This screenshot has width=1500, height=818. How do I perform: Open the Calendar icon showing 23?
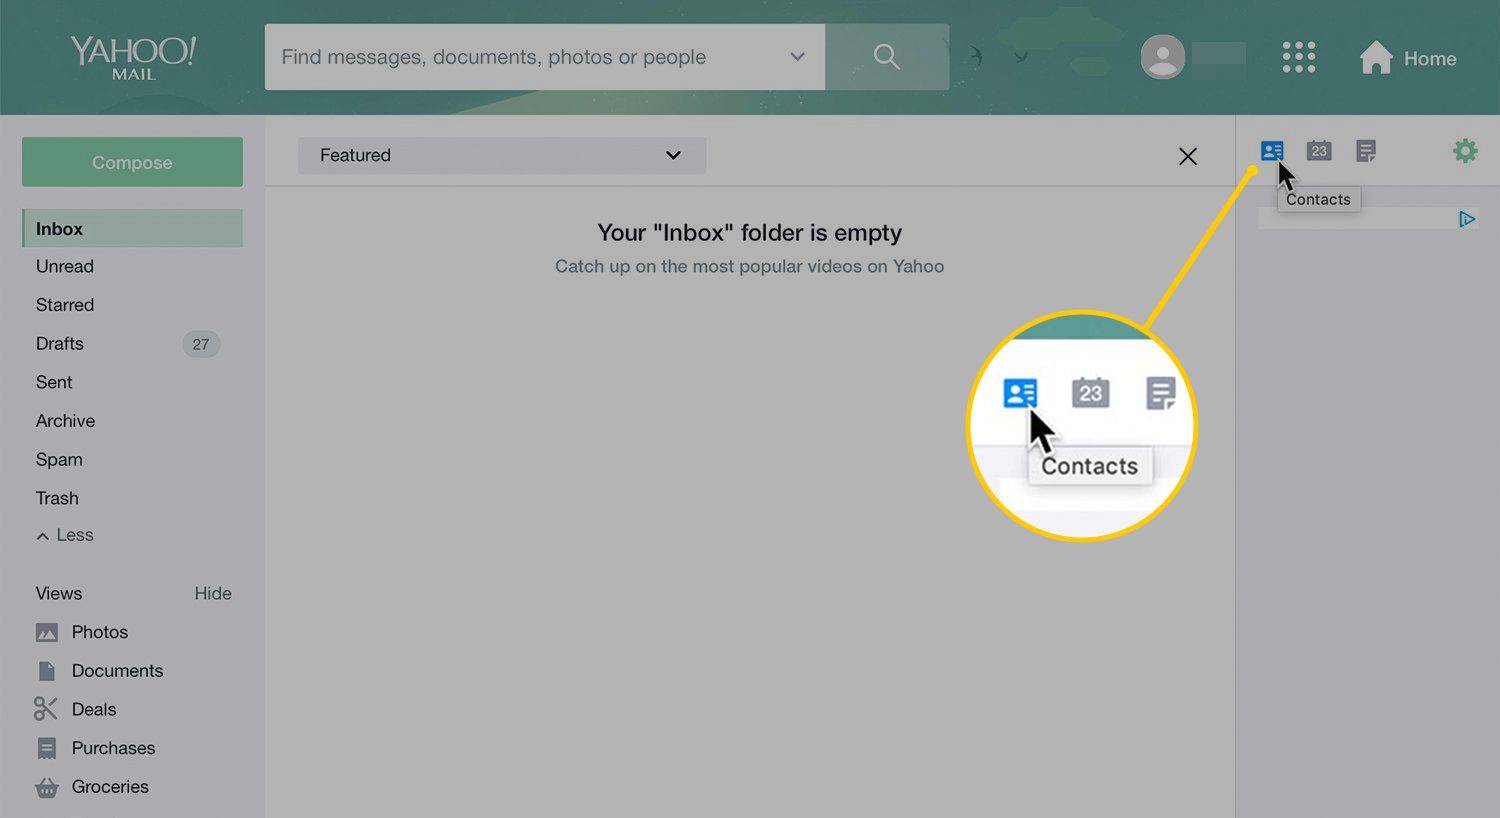point(1319,151)
